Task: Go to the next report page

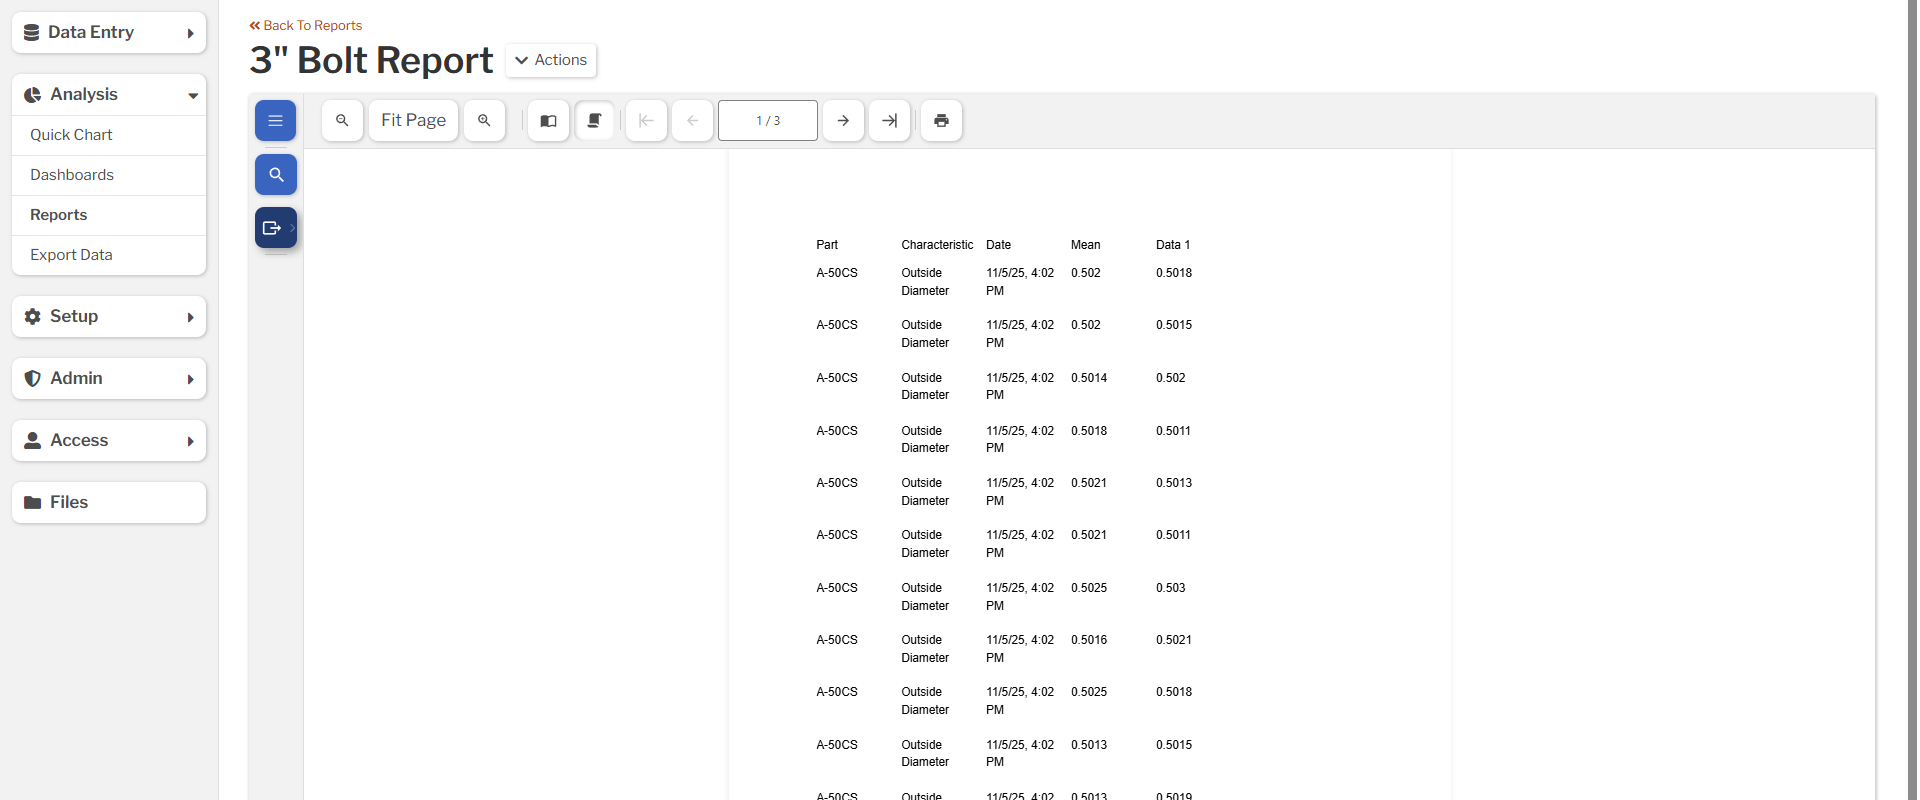Action: (843, 120)
